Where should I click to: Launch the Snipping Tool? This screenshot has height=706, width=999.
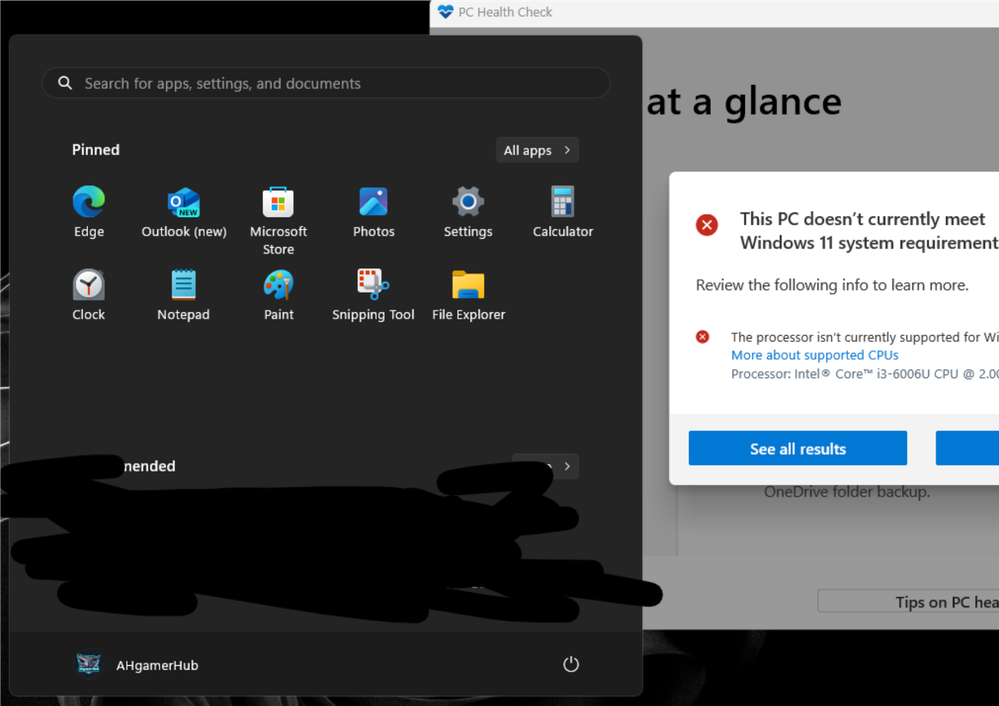(x=373, y=295)
